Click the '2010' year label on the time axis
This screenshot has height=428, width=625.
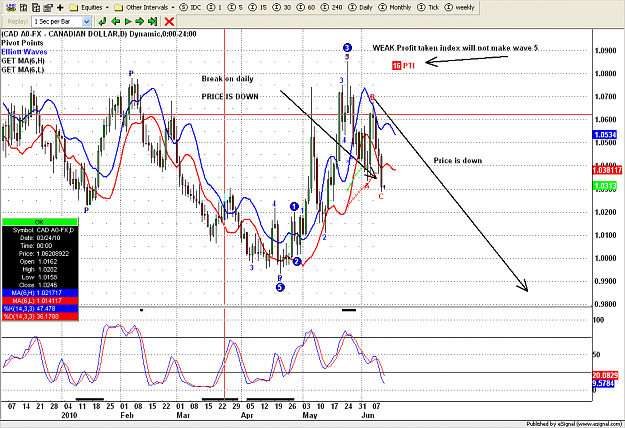click(x=69, y=415)
